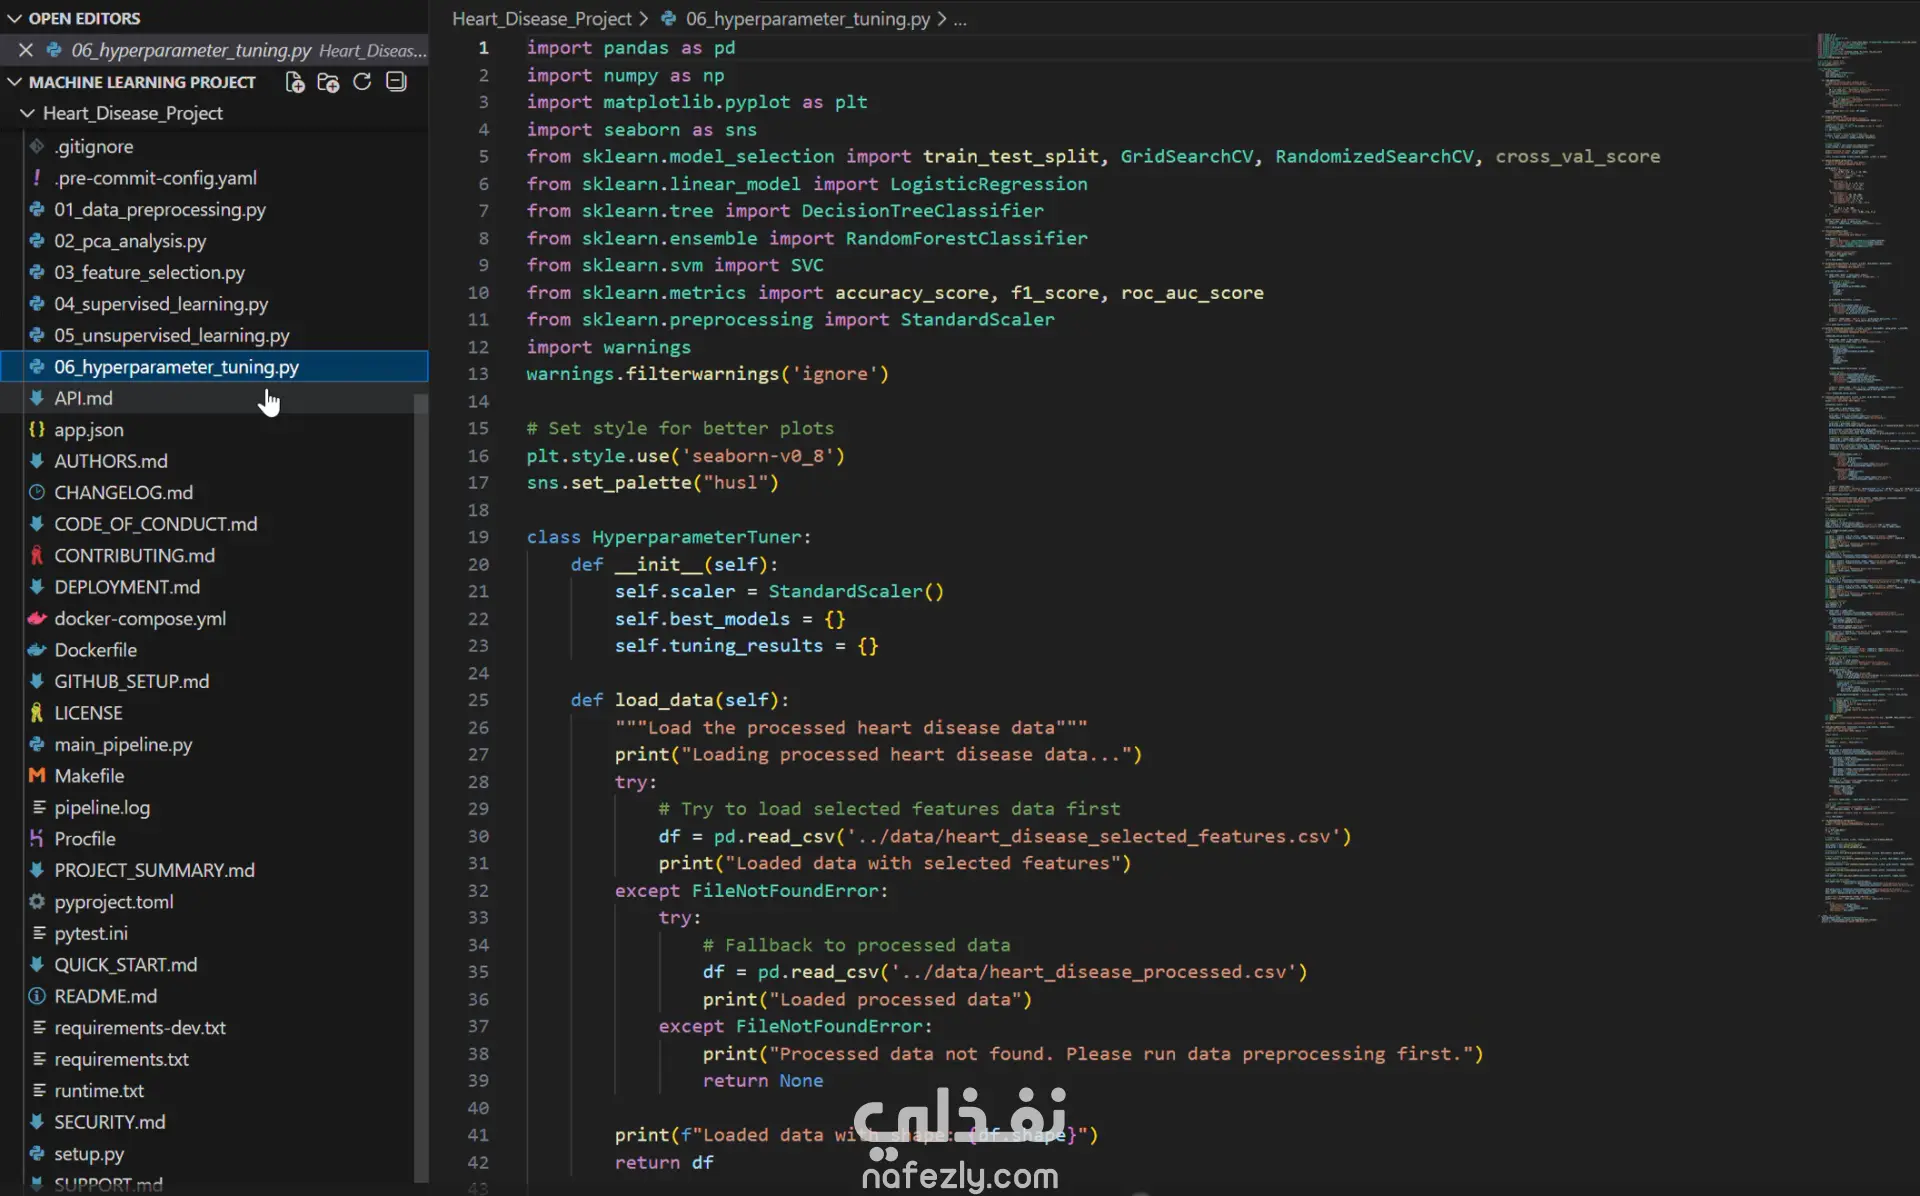Viewport: 1920px width, 1196px height.
Task: Click the breadcrumb ellipsis symbol selector
Action: (x=960, y=19)
